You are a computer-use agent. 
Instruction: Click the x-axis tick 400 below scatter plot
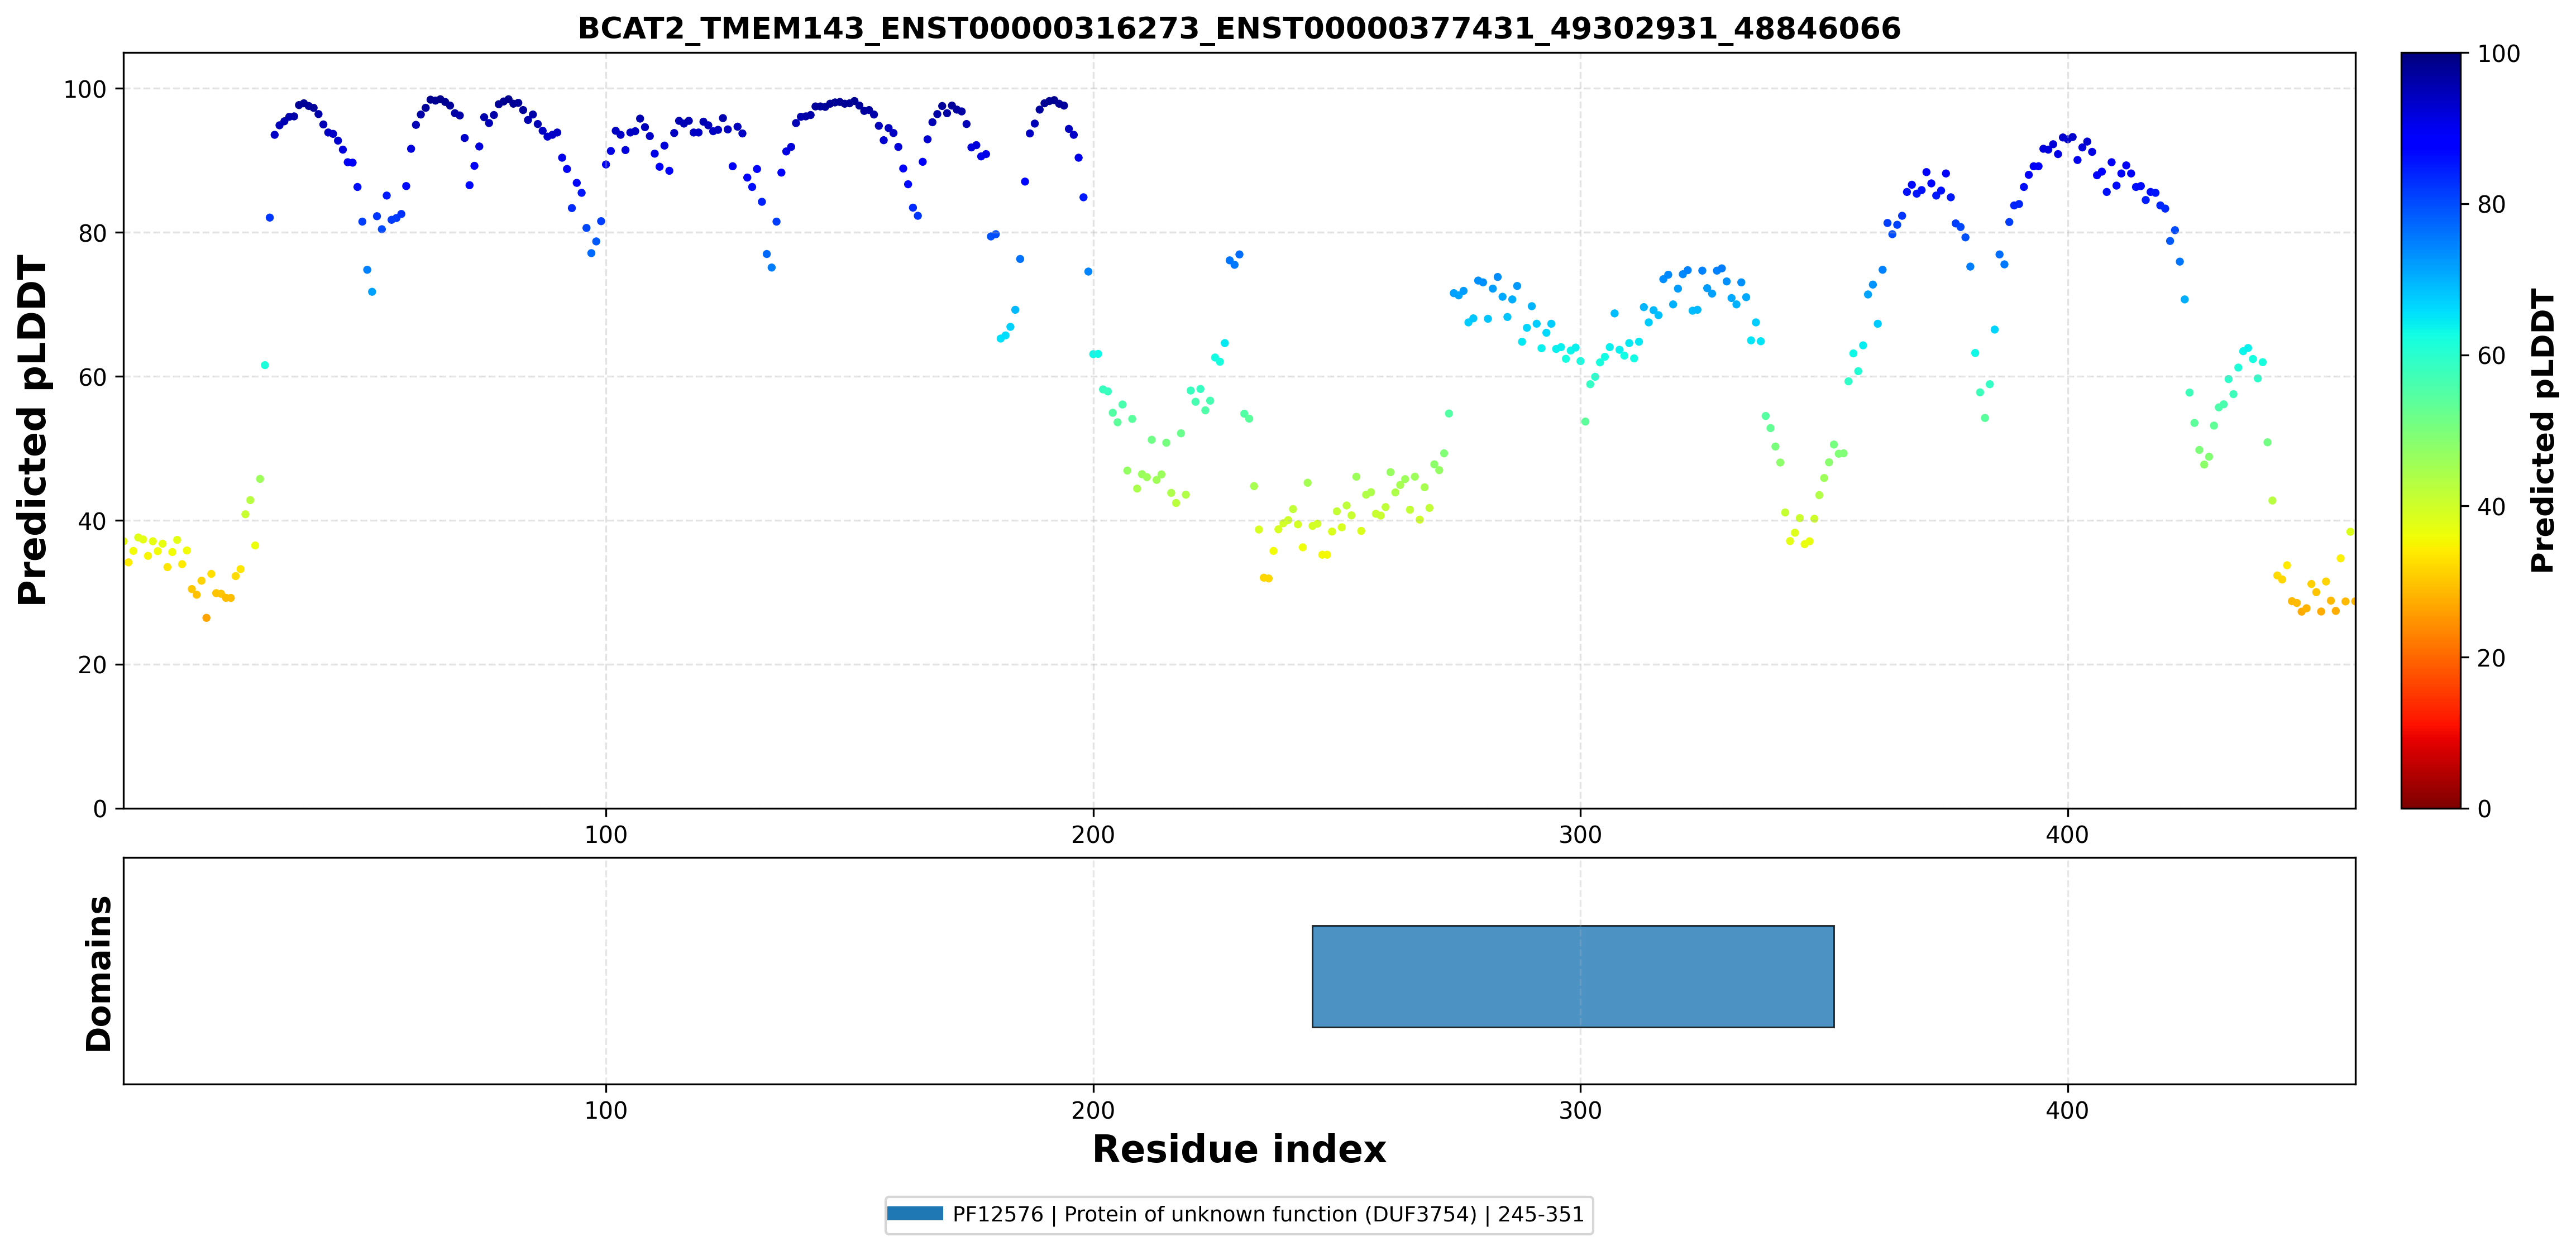coord(2067,835)
